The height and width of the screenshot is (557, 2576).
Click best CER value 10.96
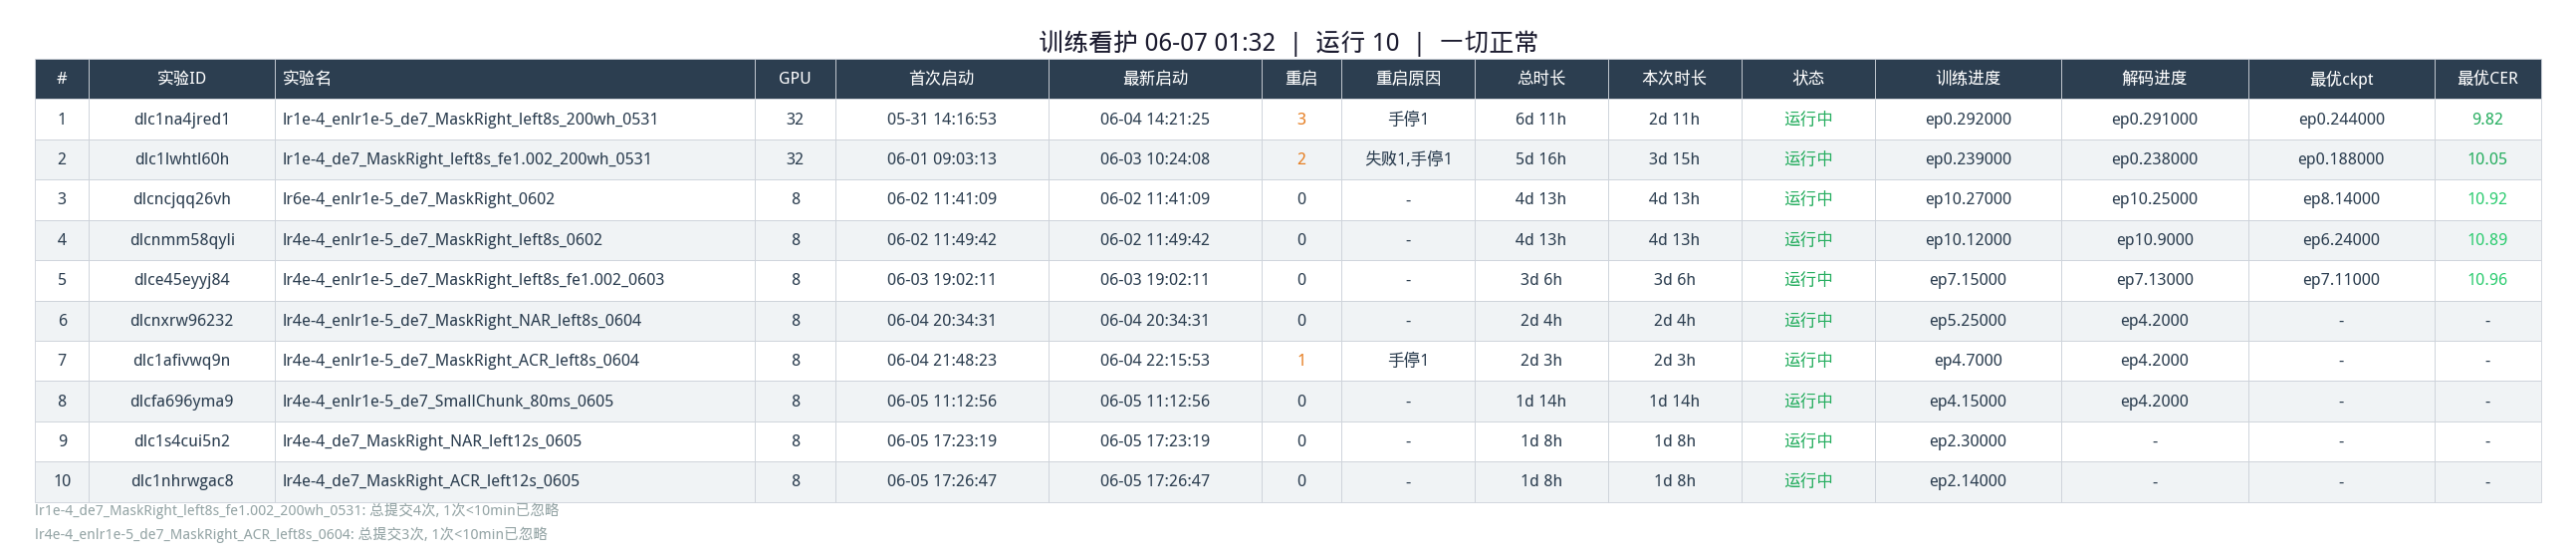[x=2487, y=280]
